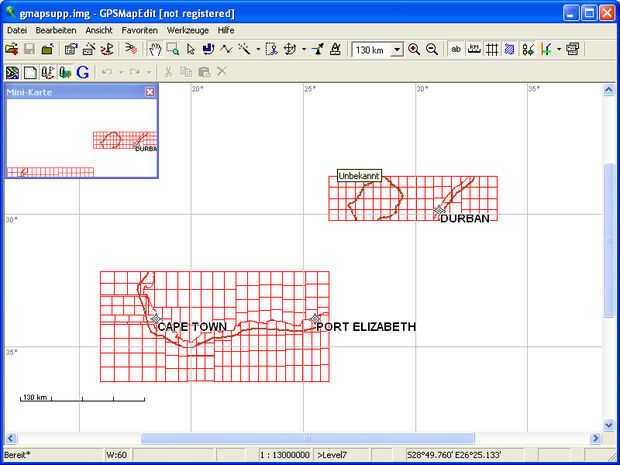Click the GPS satellite dish tool icon
The height and width of the screenshot is (465, 620).
point(318,49)
